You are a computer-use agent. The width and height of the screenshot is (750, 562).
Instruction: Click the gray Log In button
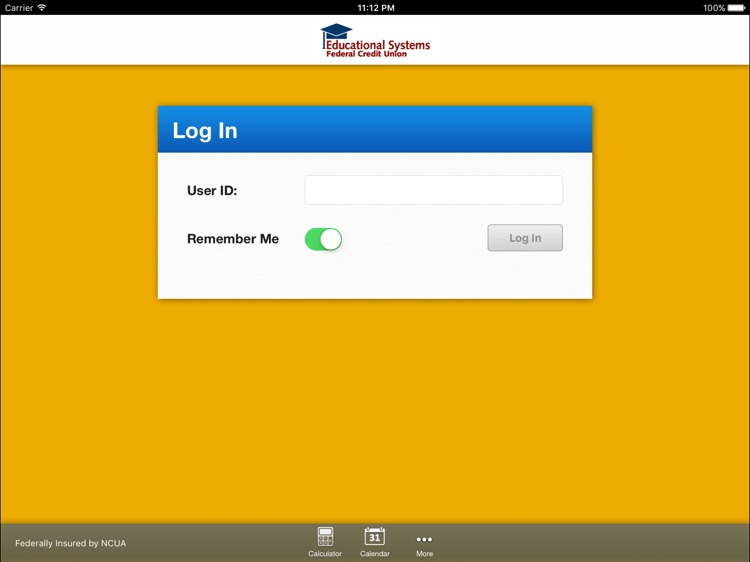pyautogui.click(x=525, y=238)
